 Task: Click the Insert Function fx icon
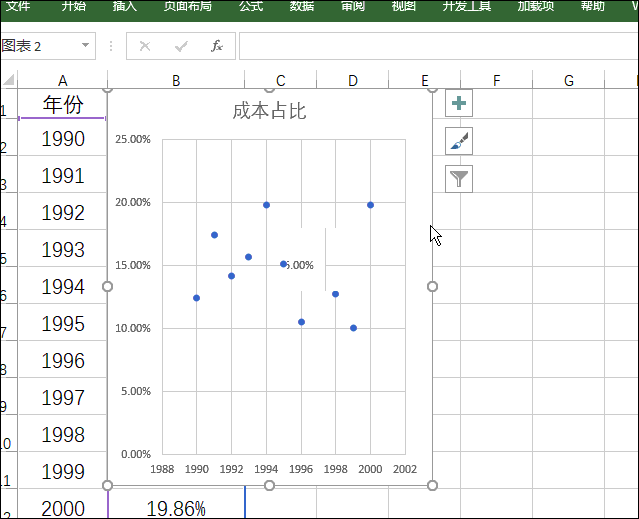[x=217, y=46]
